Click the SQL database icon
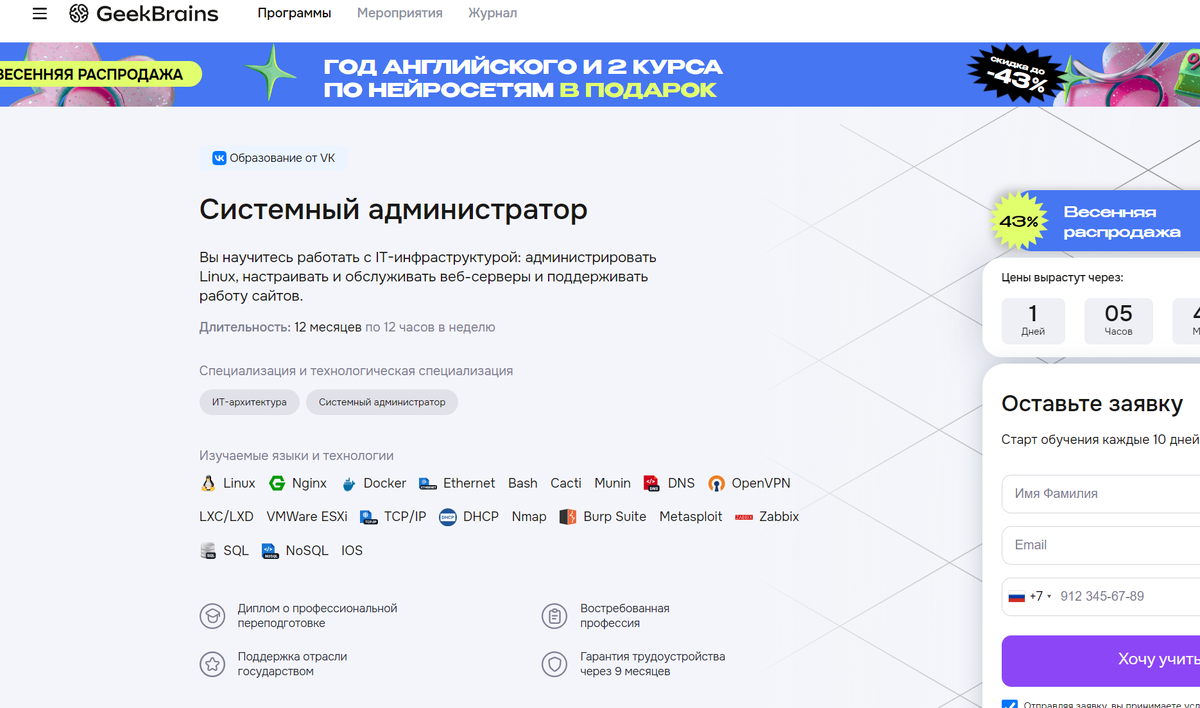The image size is (1200, 708). [x=208, y=551]
